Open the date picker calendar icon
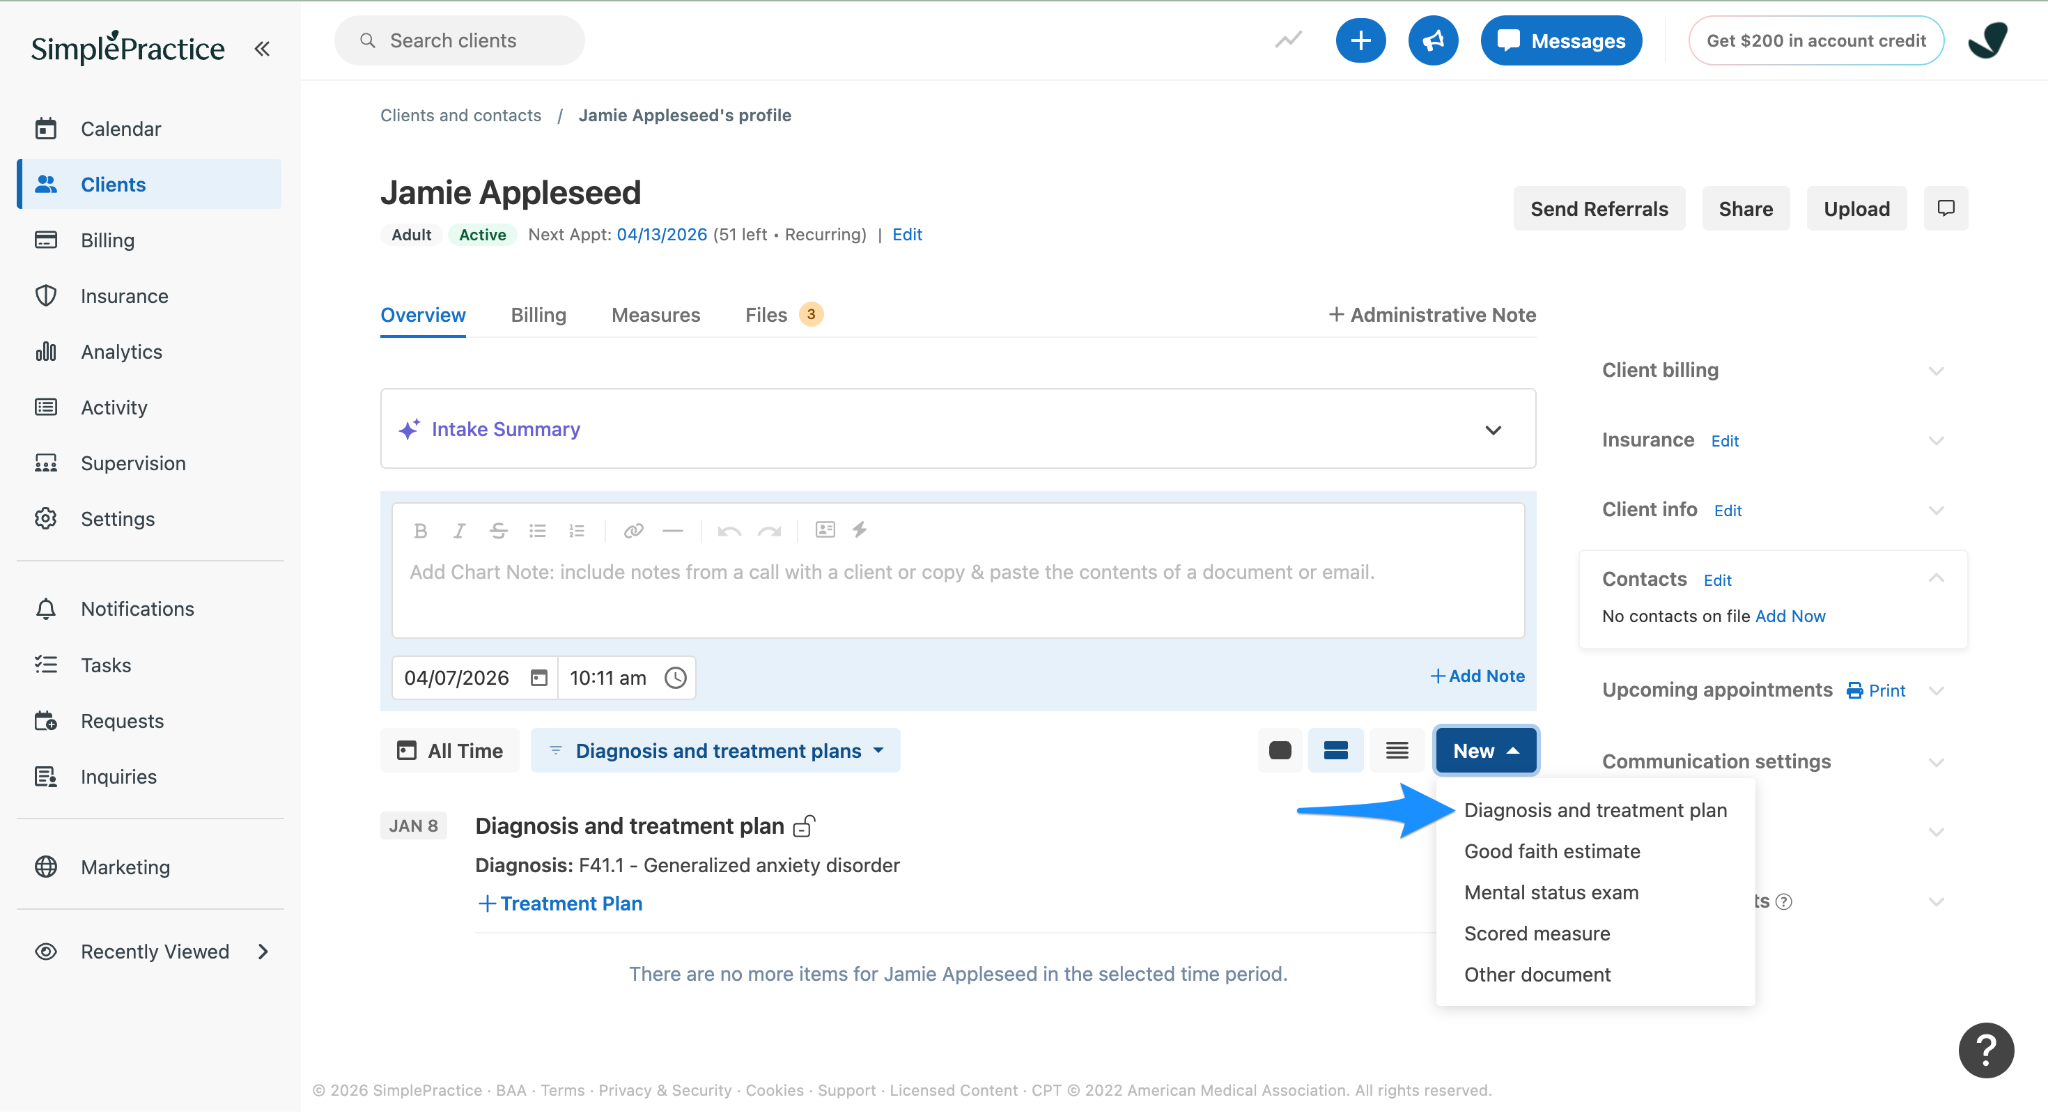Screen dimensions: 2048x1112 click(539, 678)
